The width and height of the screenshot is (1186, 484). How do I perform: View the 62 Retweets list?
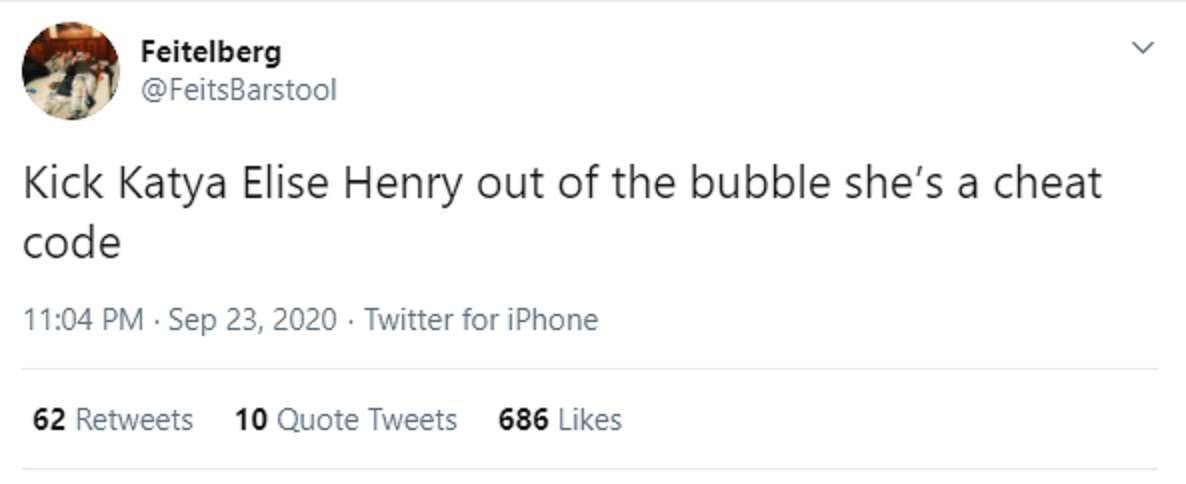[x=113, y=419]
